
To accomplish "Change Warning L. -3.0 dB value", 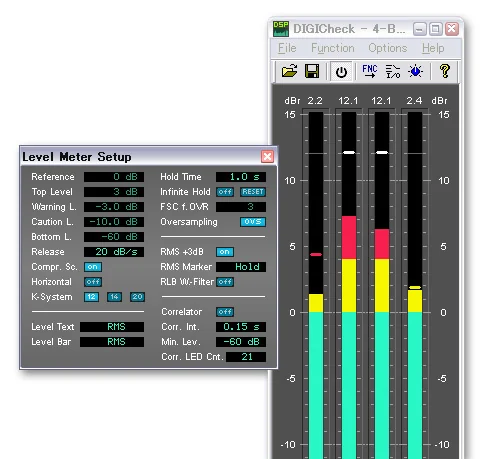I will [114, 207].
